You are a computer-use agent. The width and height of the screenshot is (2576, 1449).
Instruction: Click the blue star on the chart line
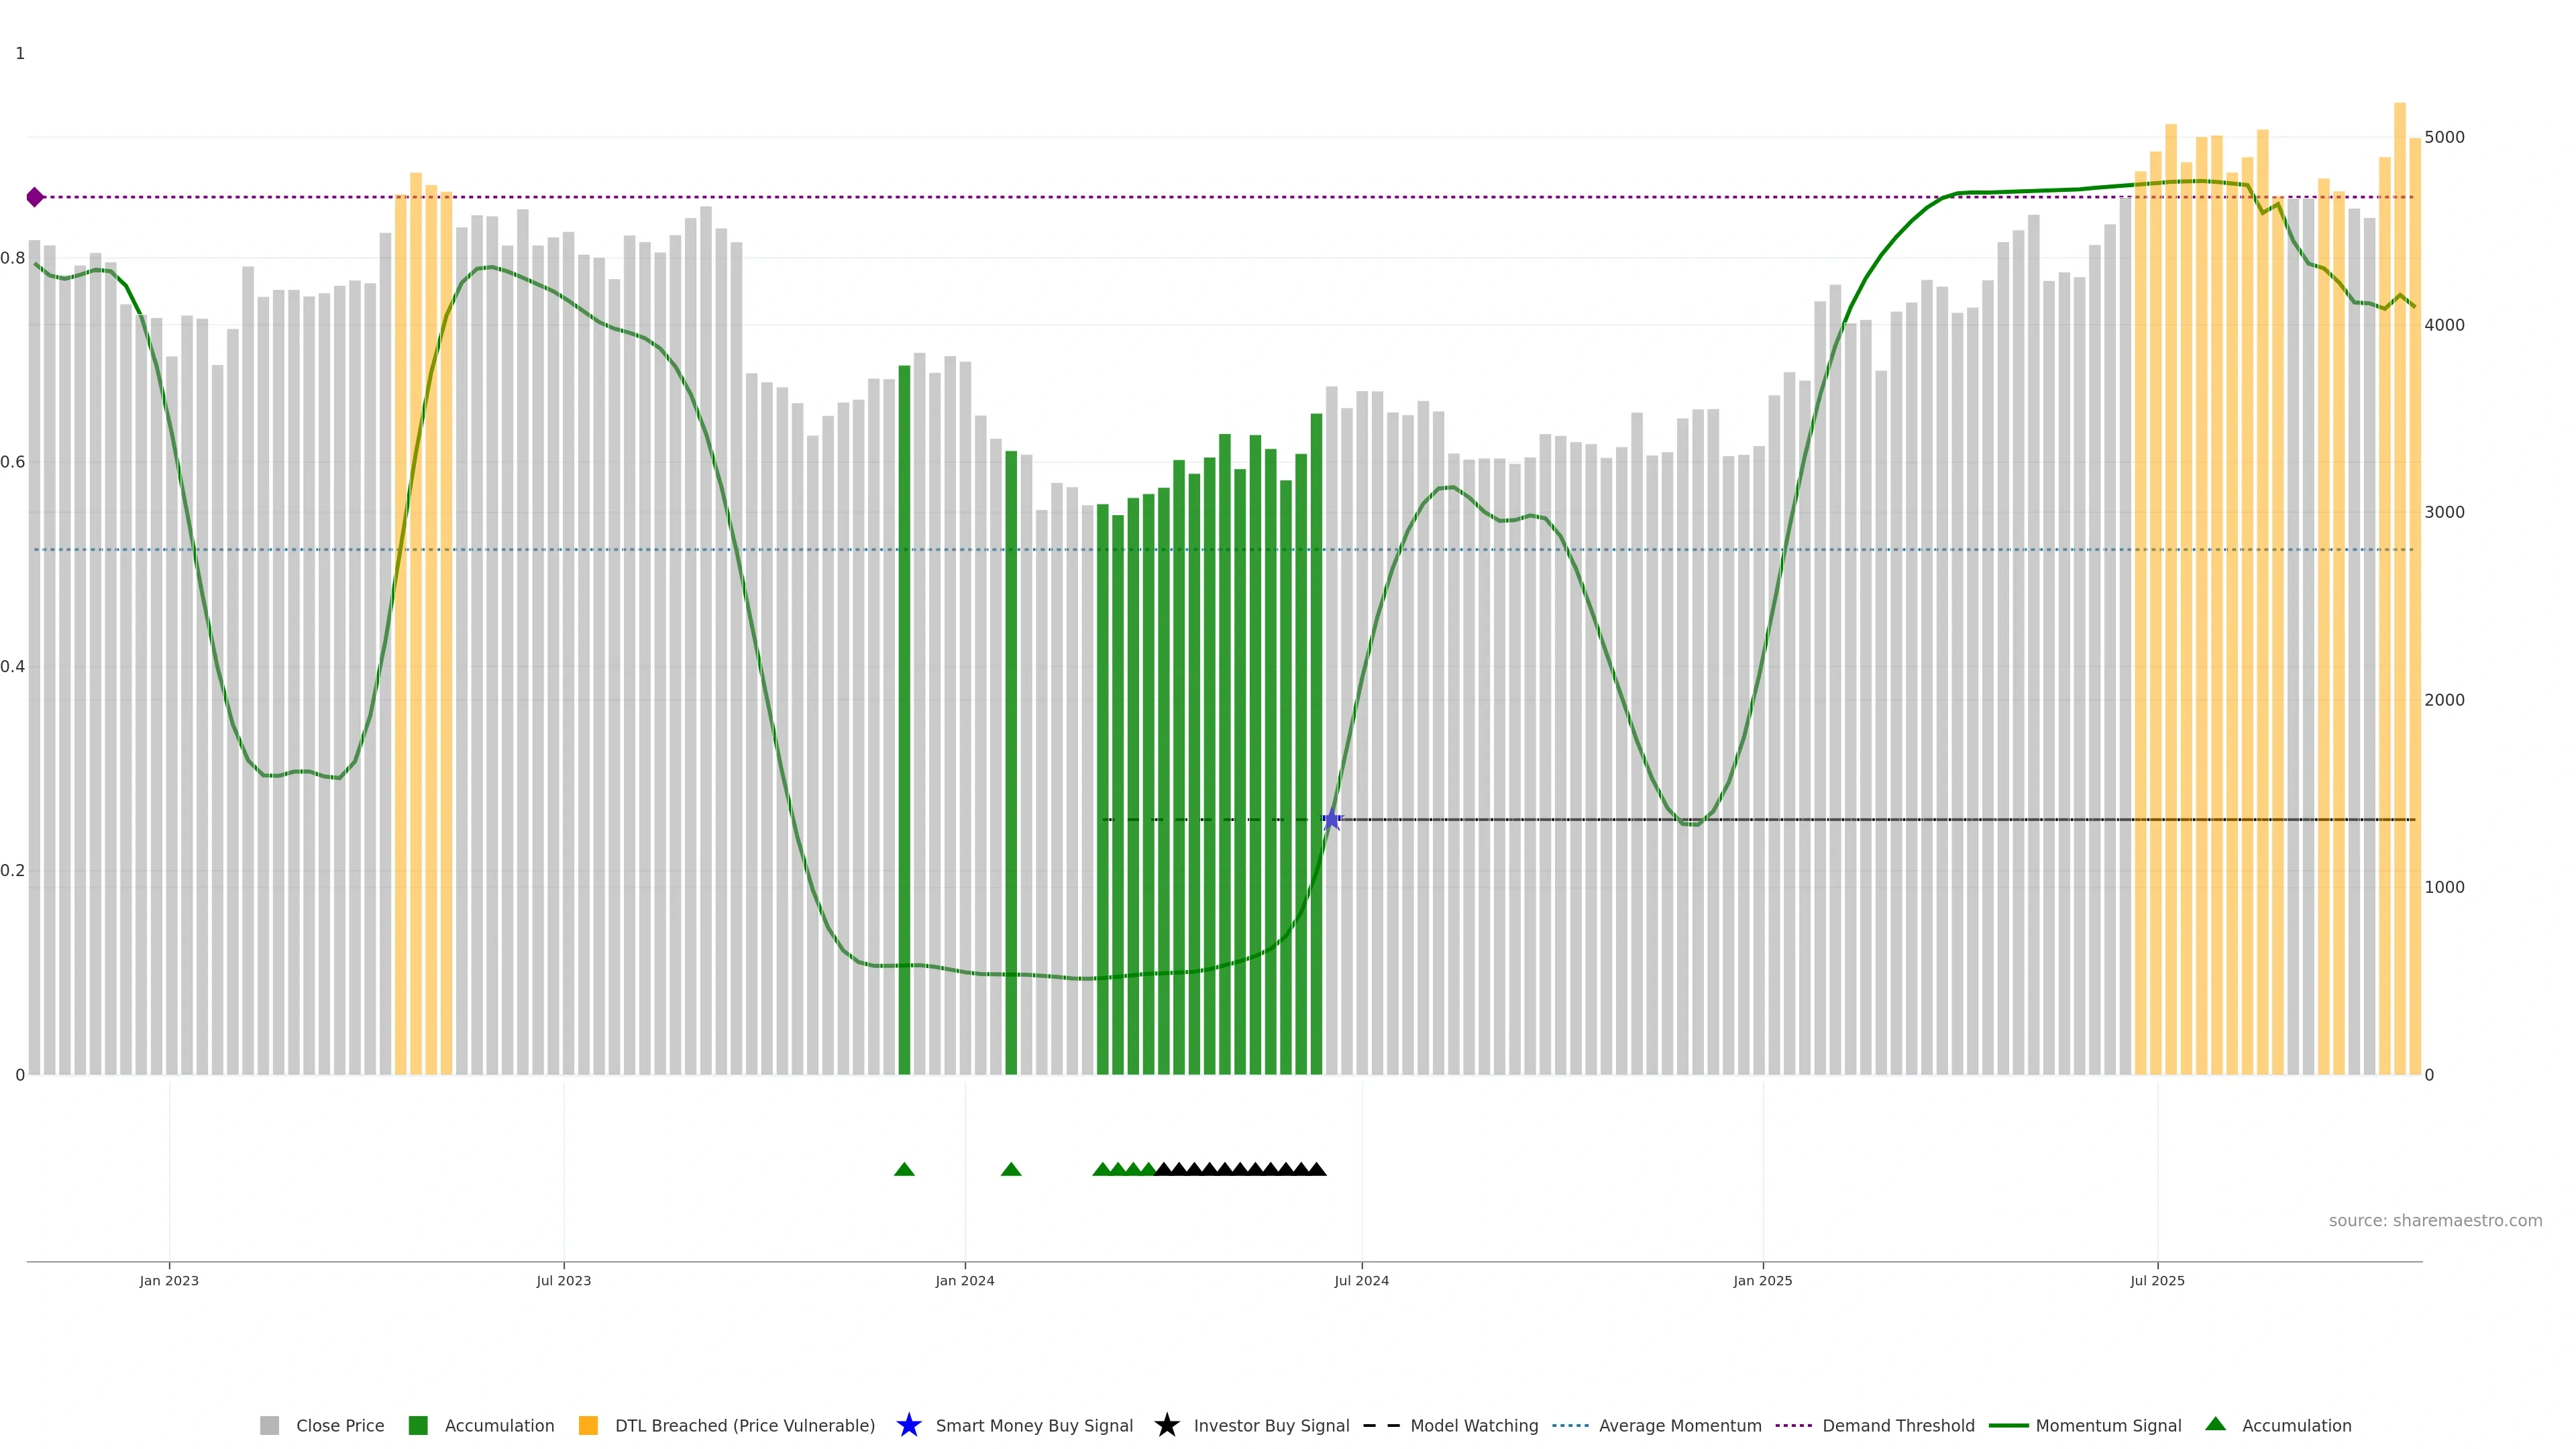click(x=1331, y=820)
